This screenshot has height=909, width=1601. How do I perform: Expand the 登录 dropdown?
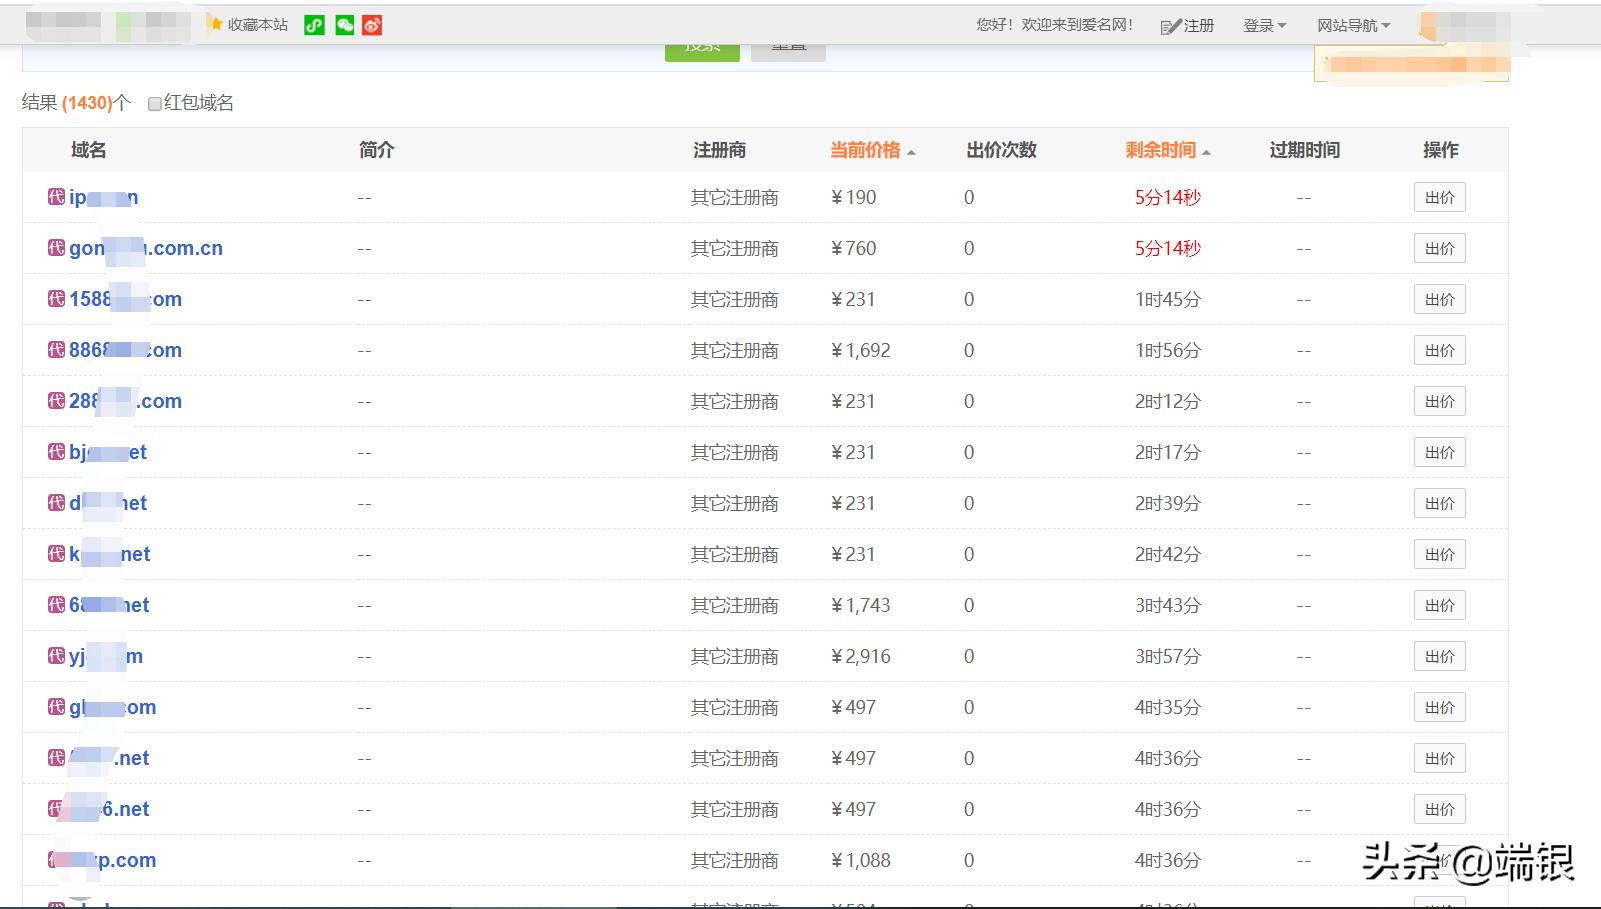[1264, 25]
